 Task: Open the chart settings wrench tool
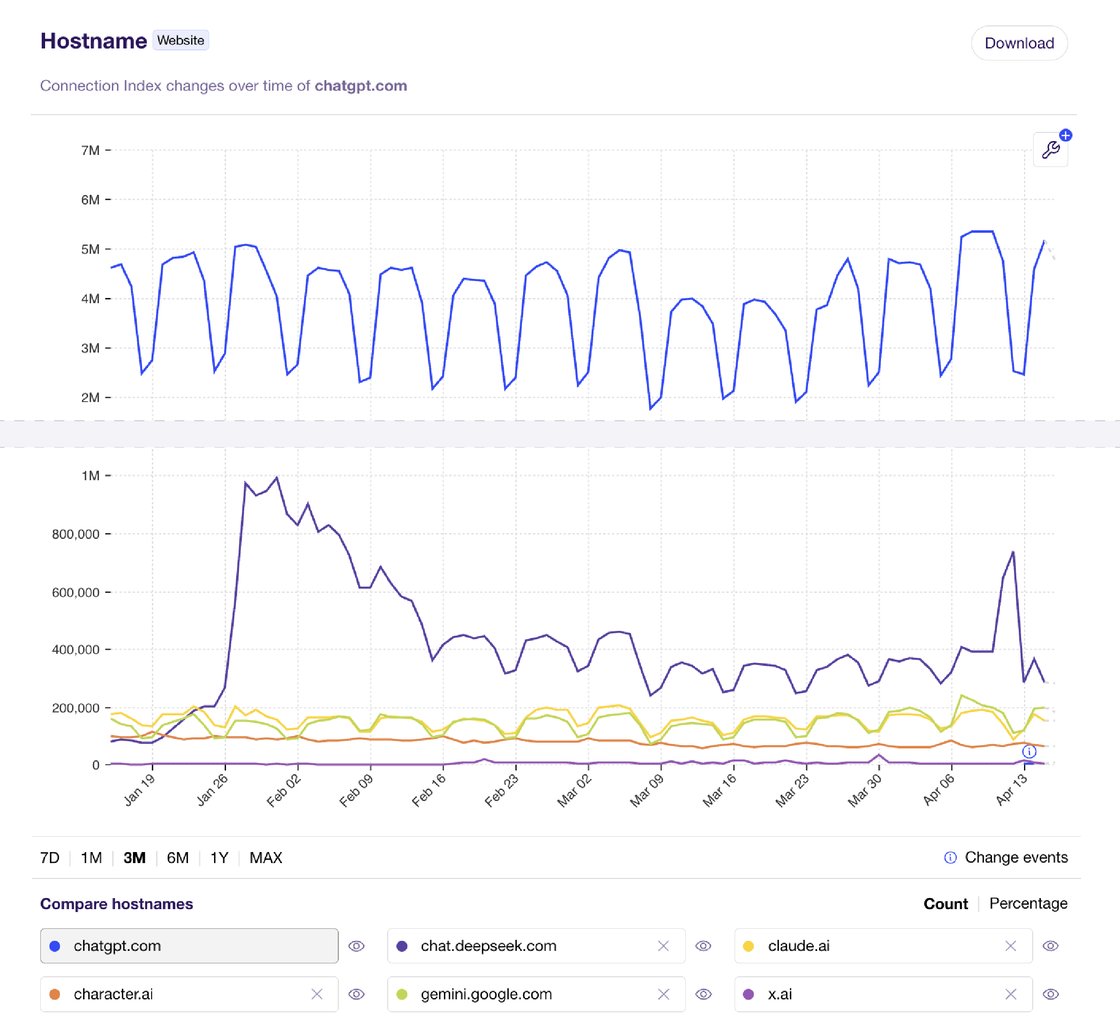coord(1049,148)
